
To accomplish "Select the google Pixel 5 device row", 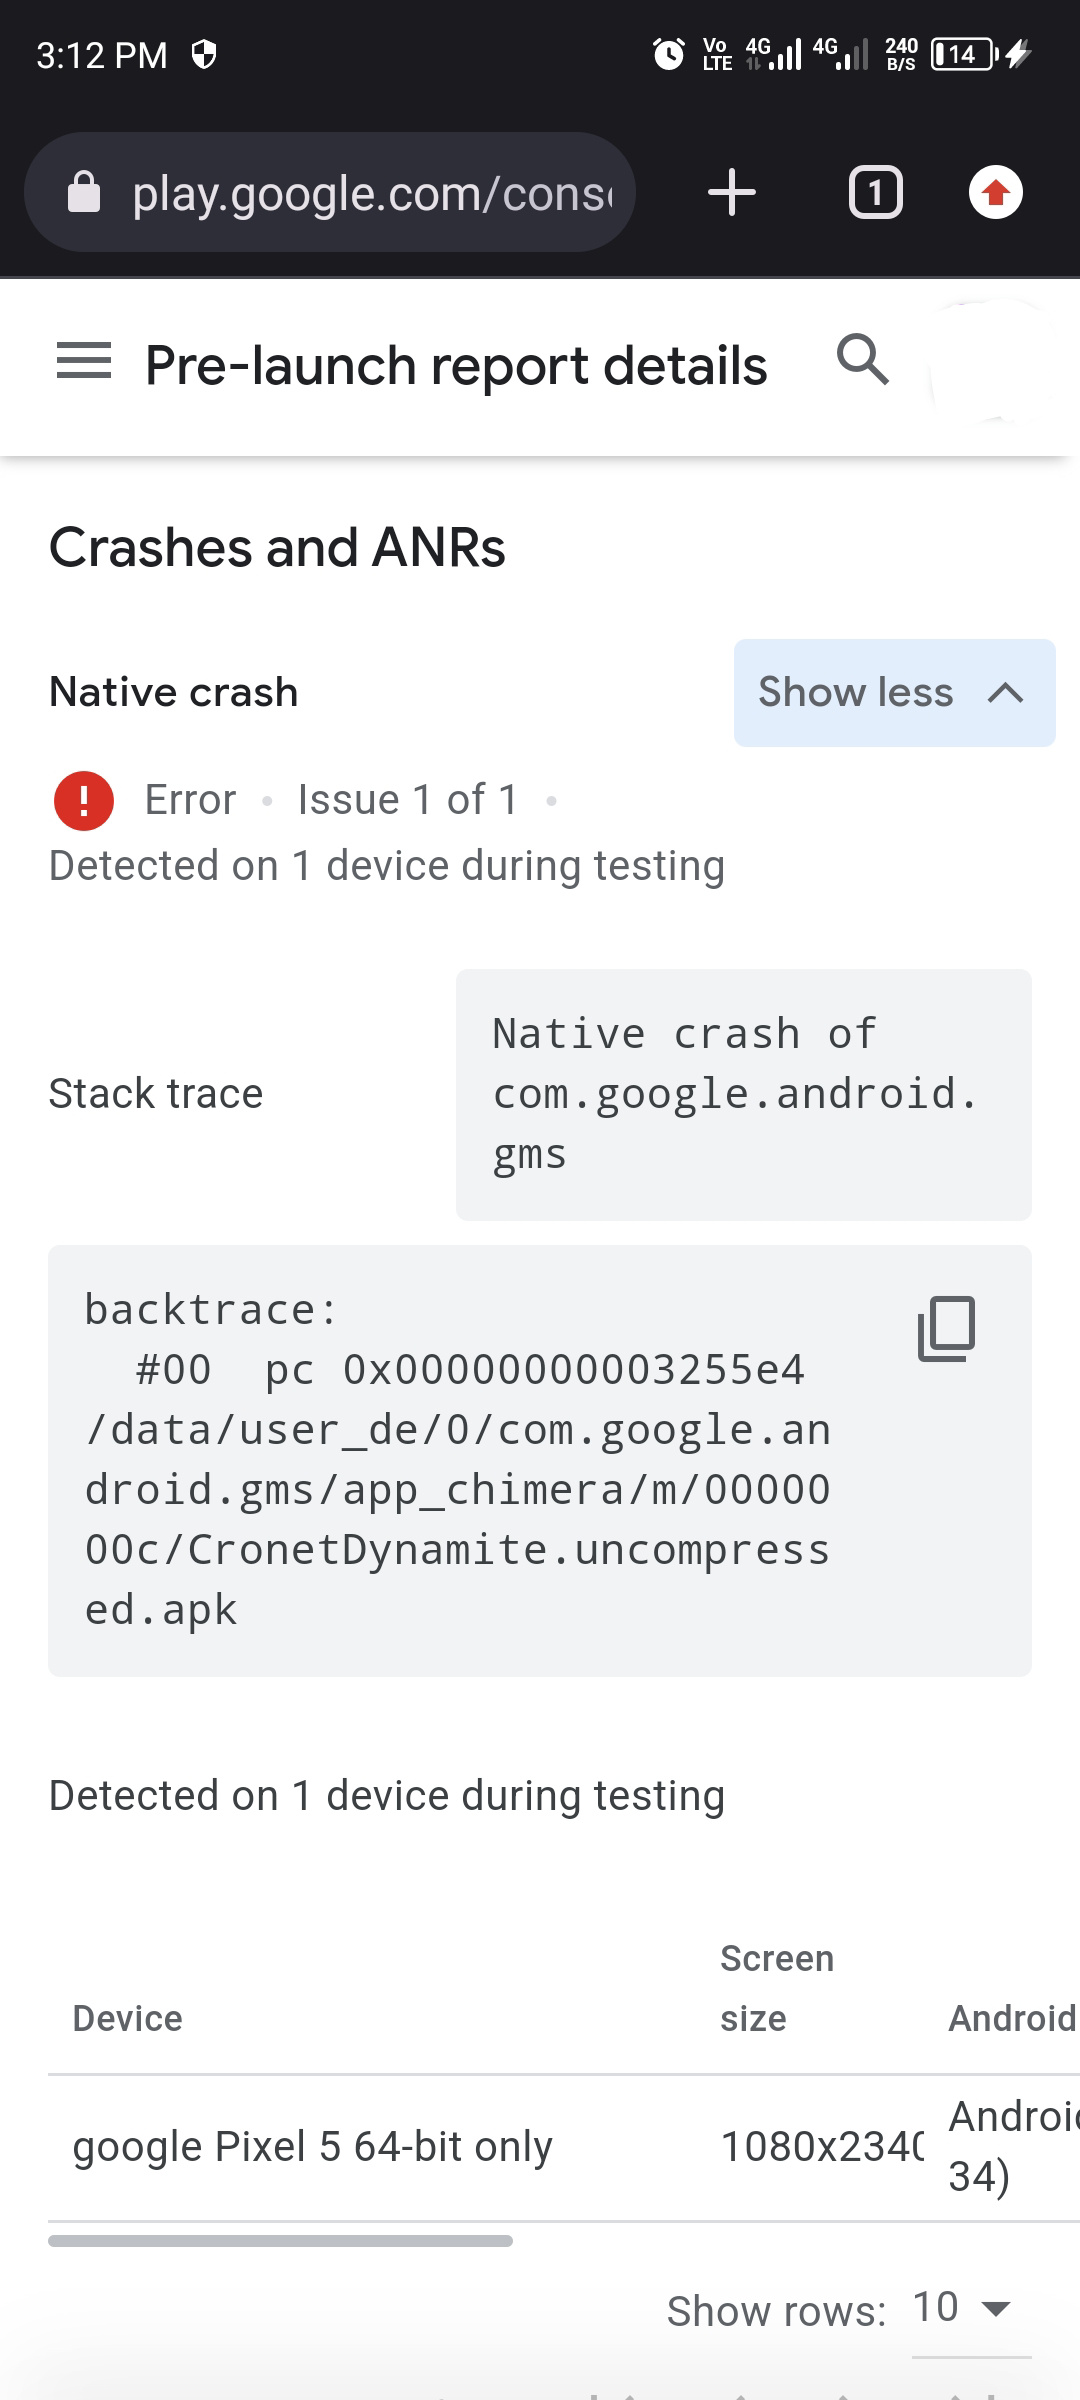I will tap(312, 2147).
